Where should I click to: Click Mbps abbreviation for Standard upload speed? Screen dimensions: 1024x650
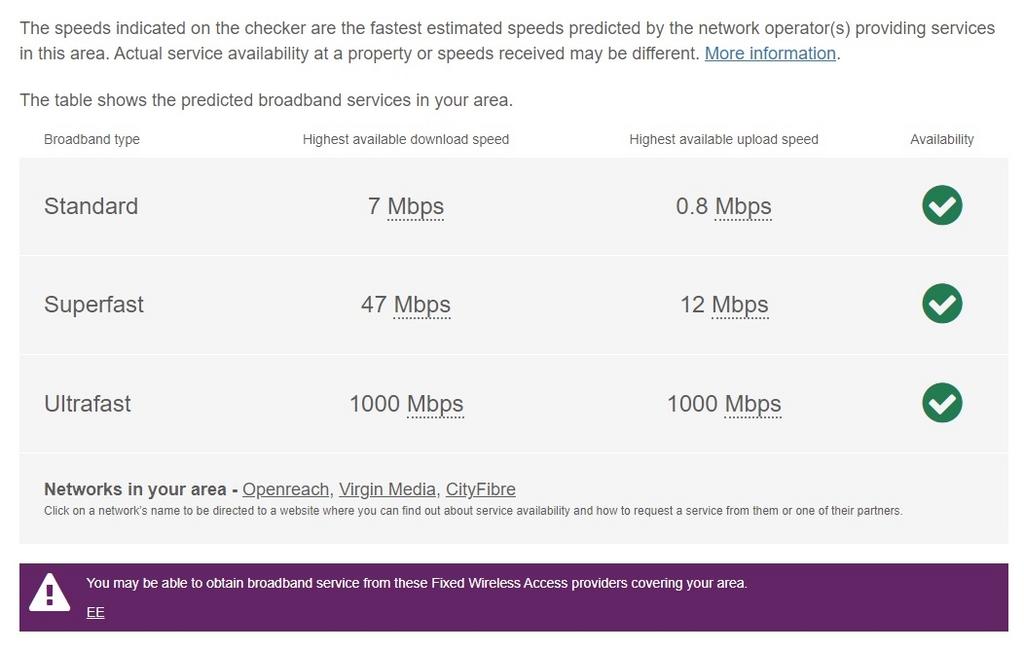coord(743,206)
